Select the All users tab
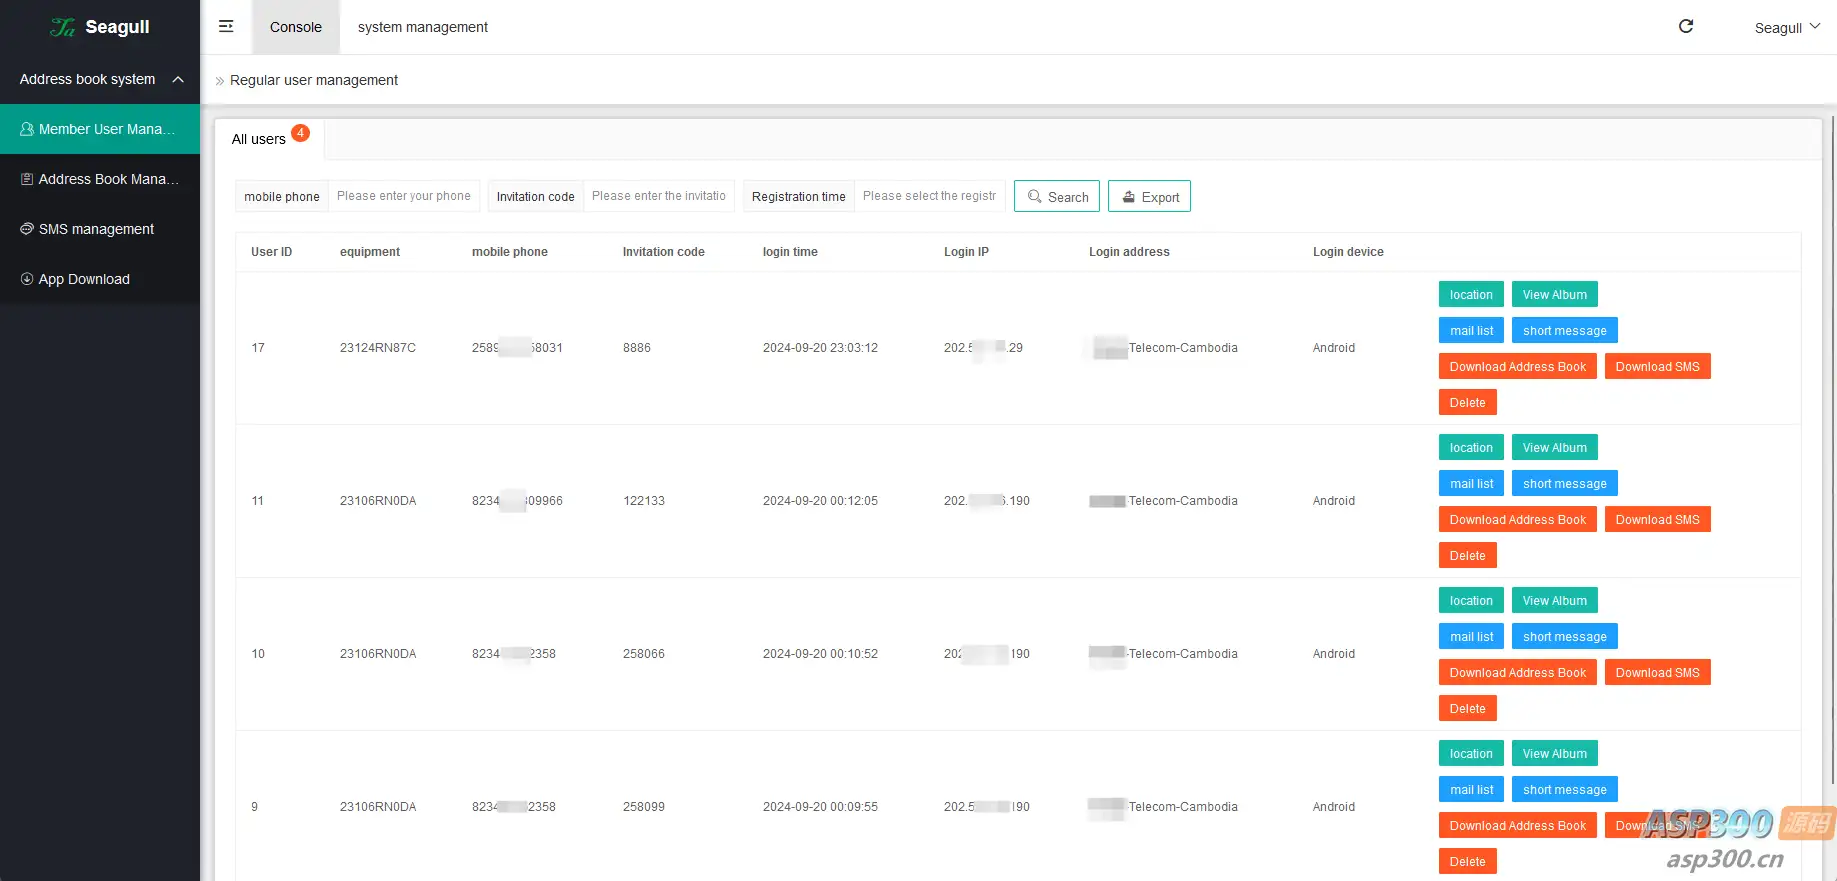This screenshot has width=1837, height=881. 270,139
